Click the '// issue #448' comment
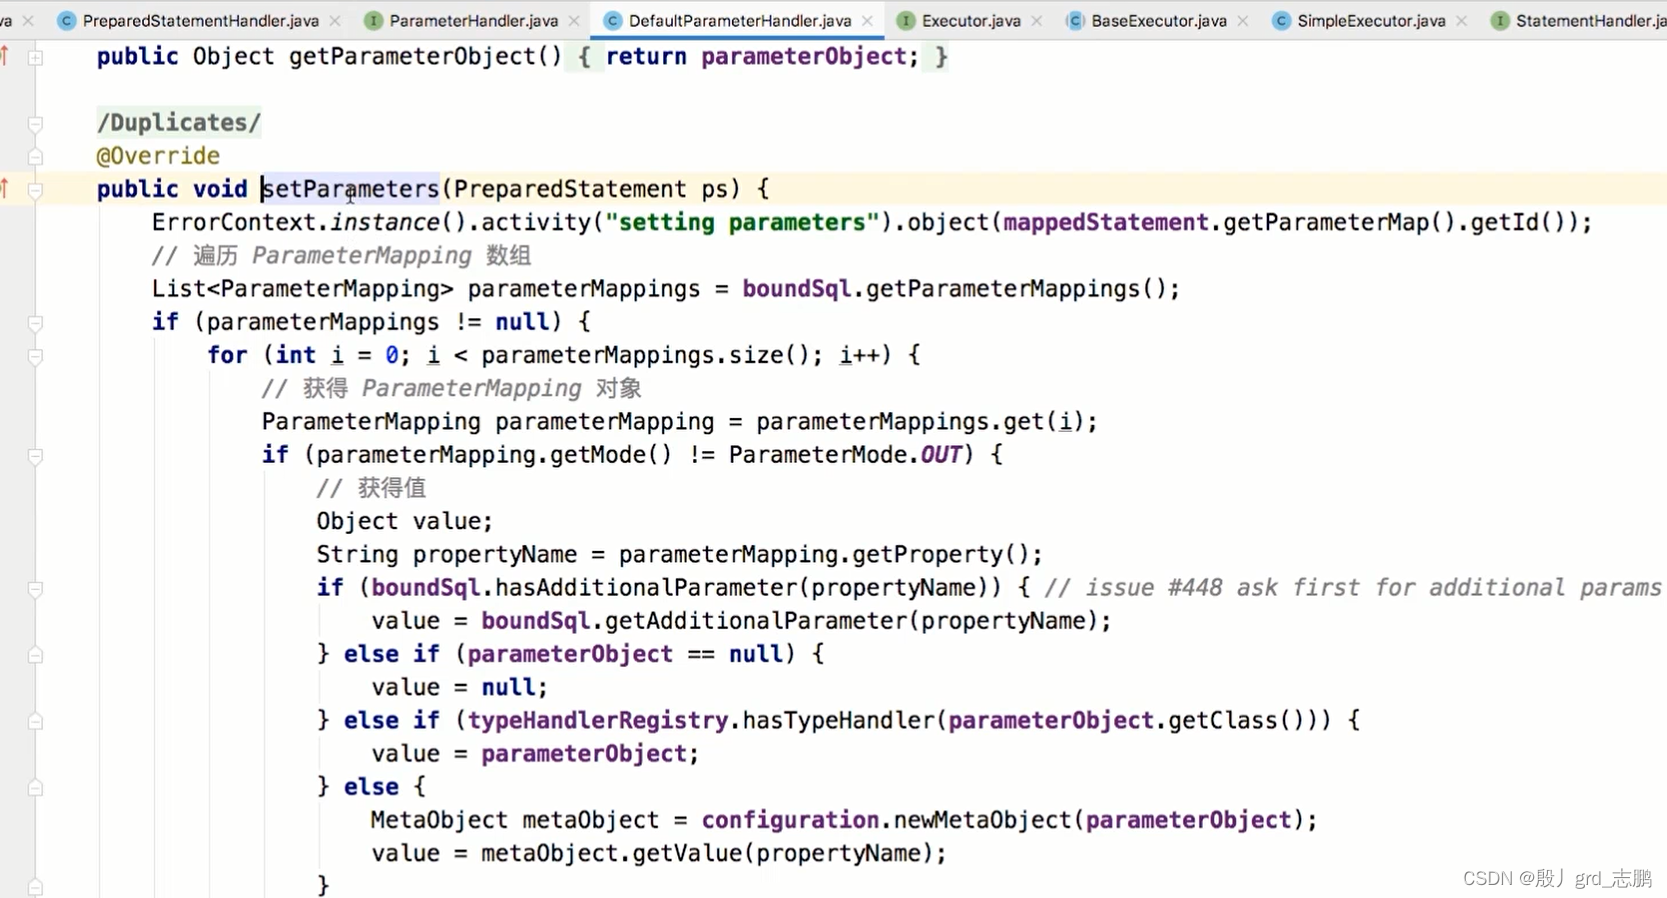The image size is (1667, 898). pos(1353,588)
